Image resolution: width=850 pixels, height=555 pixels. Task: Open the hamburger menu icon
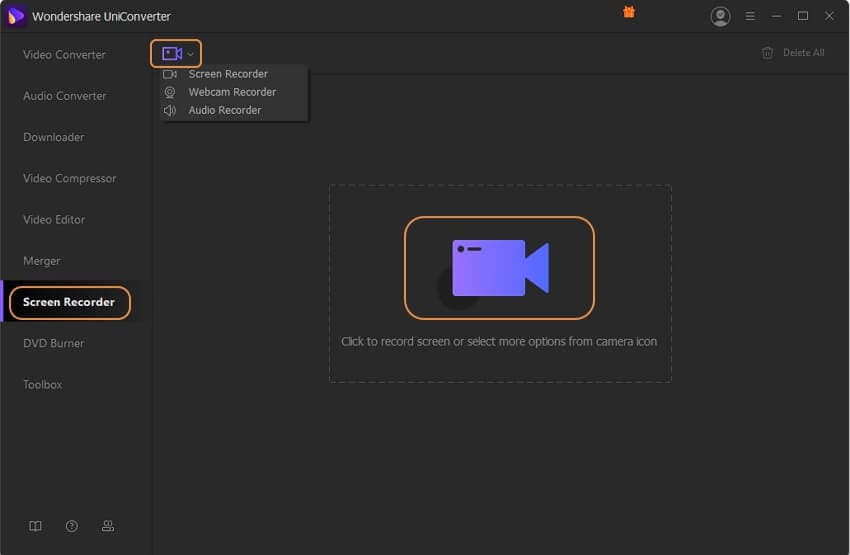[x=750, y=16]
